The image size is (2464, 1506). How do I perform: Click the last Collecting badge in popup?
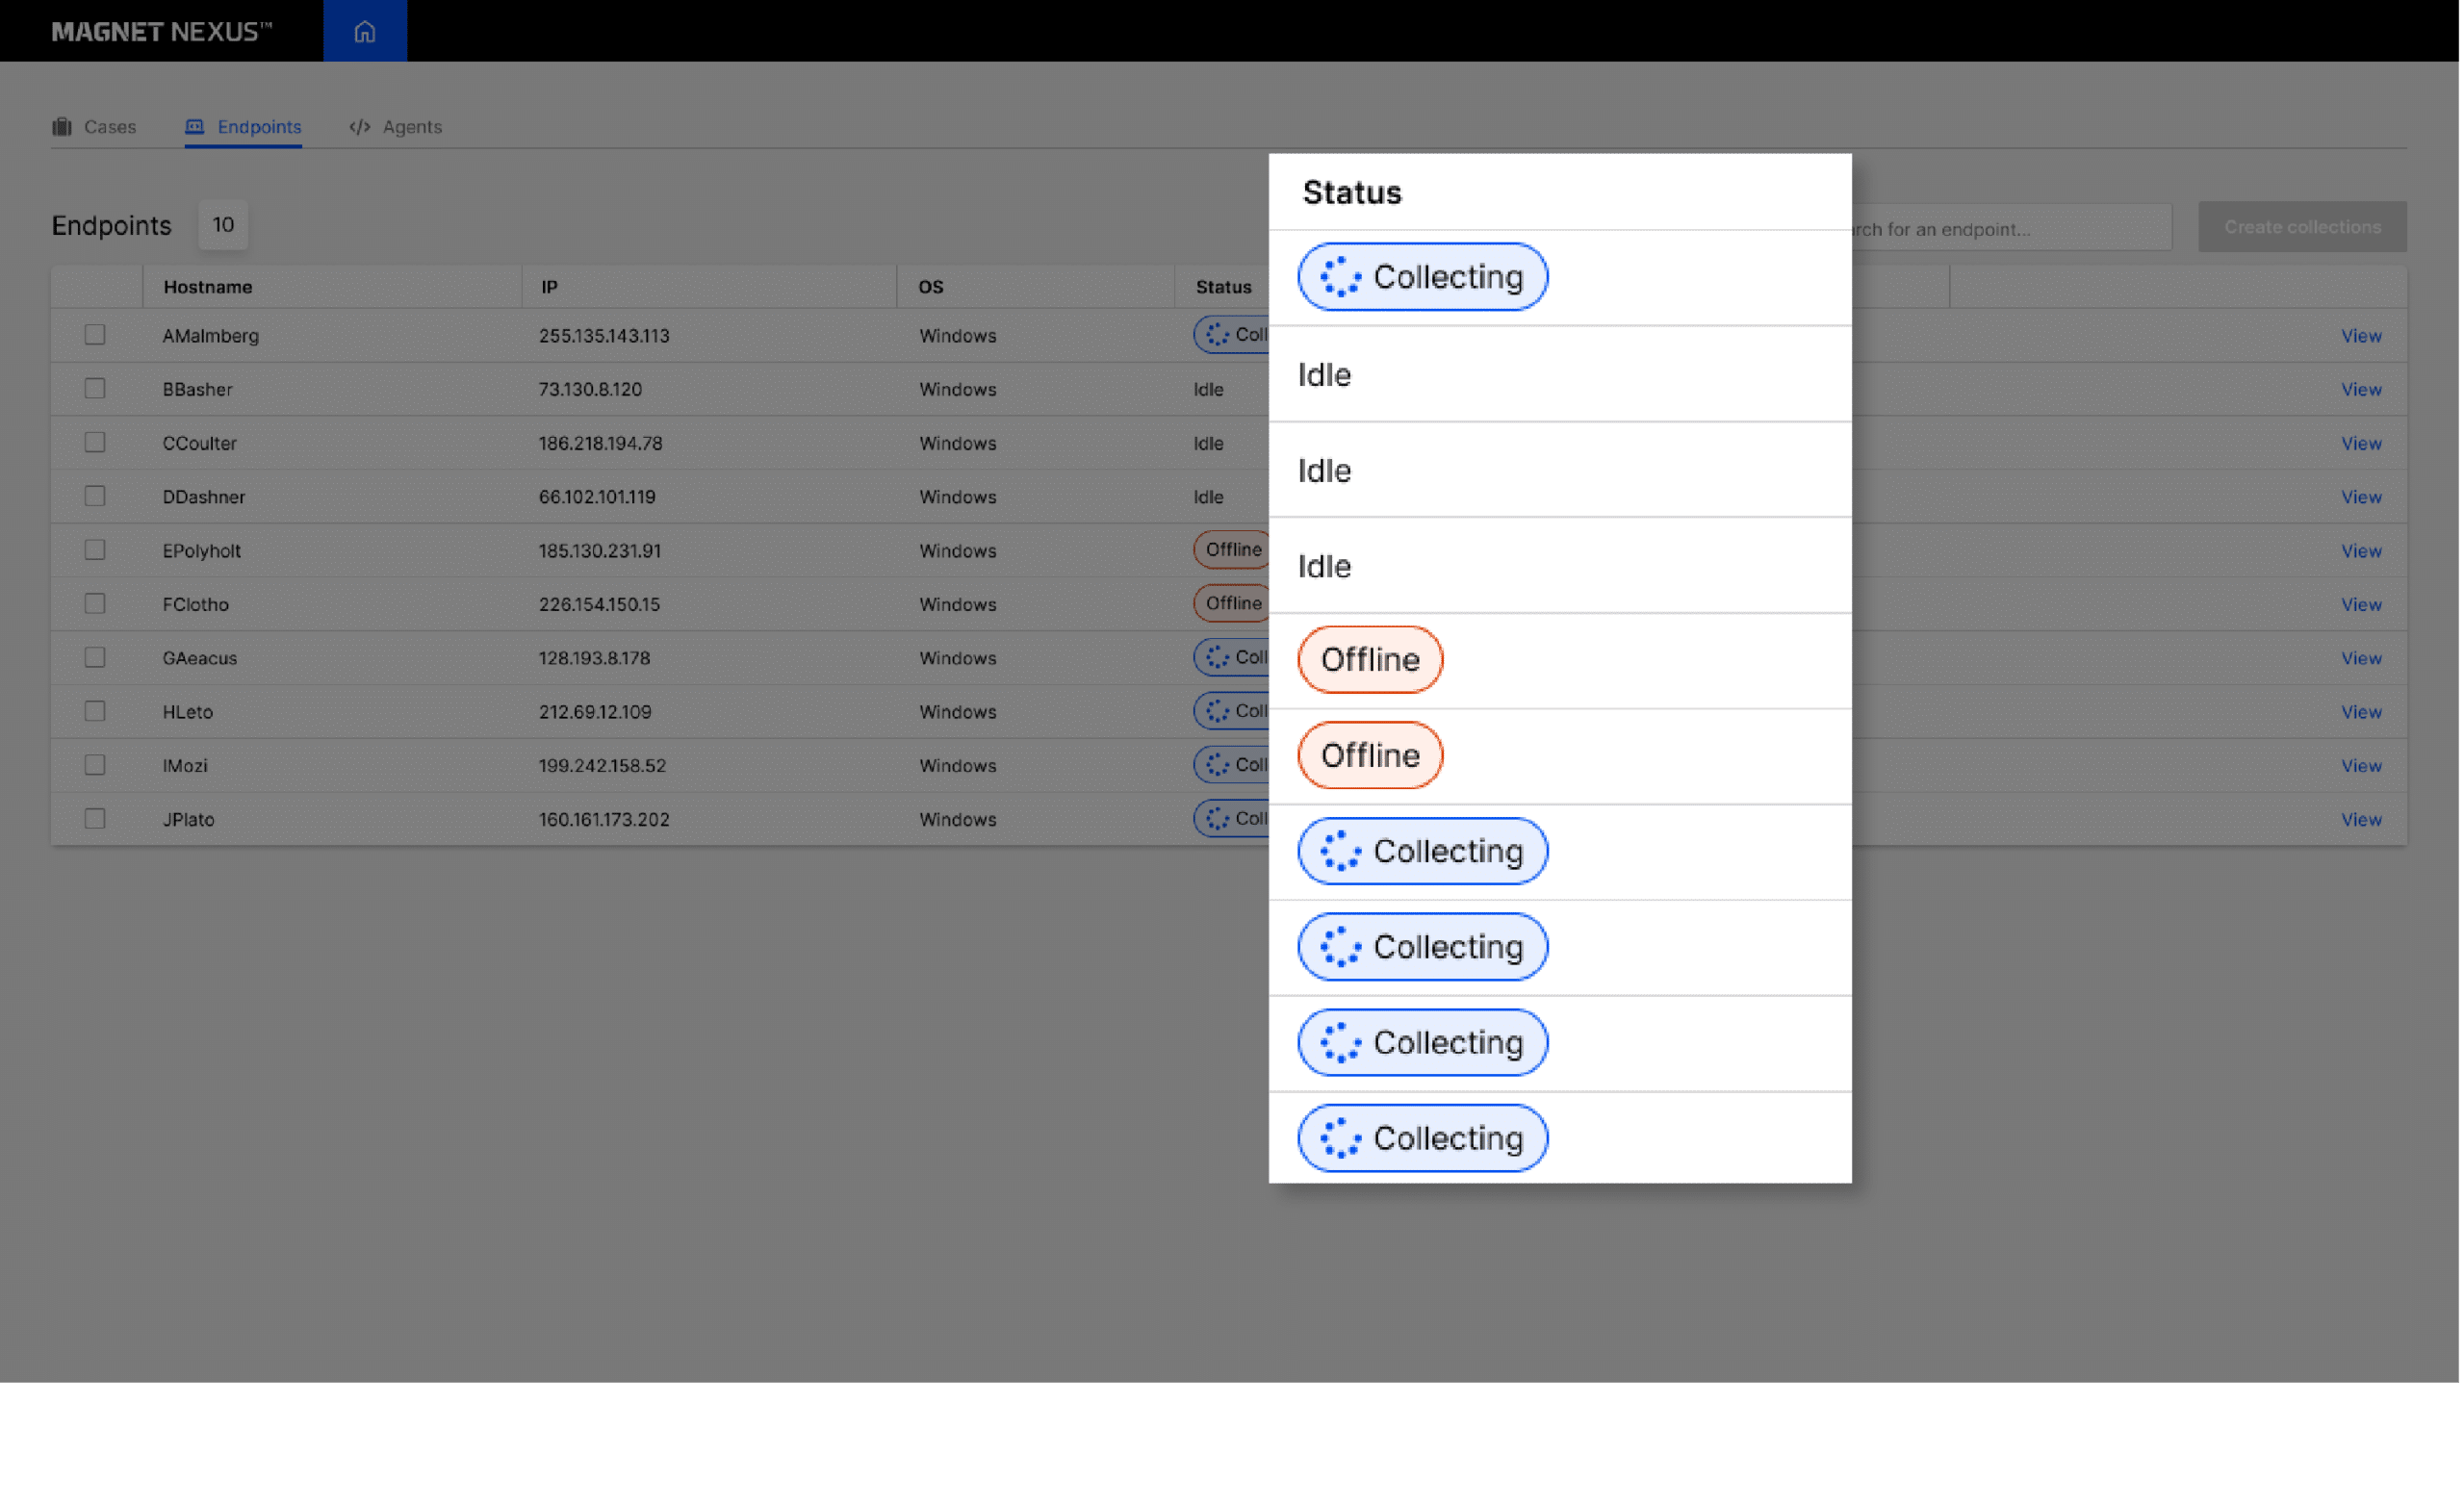(x=1422, y=1138)
